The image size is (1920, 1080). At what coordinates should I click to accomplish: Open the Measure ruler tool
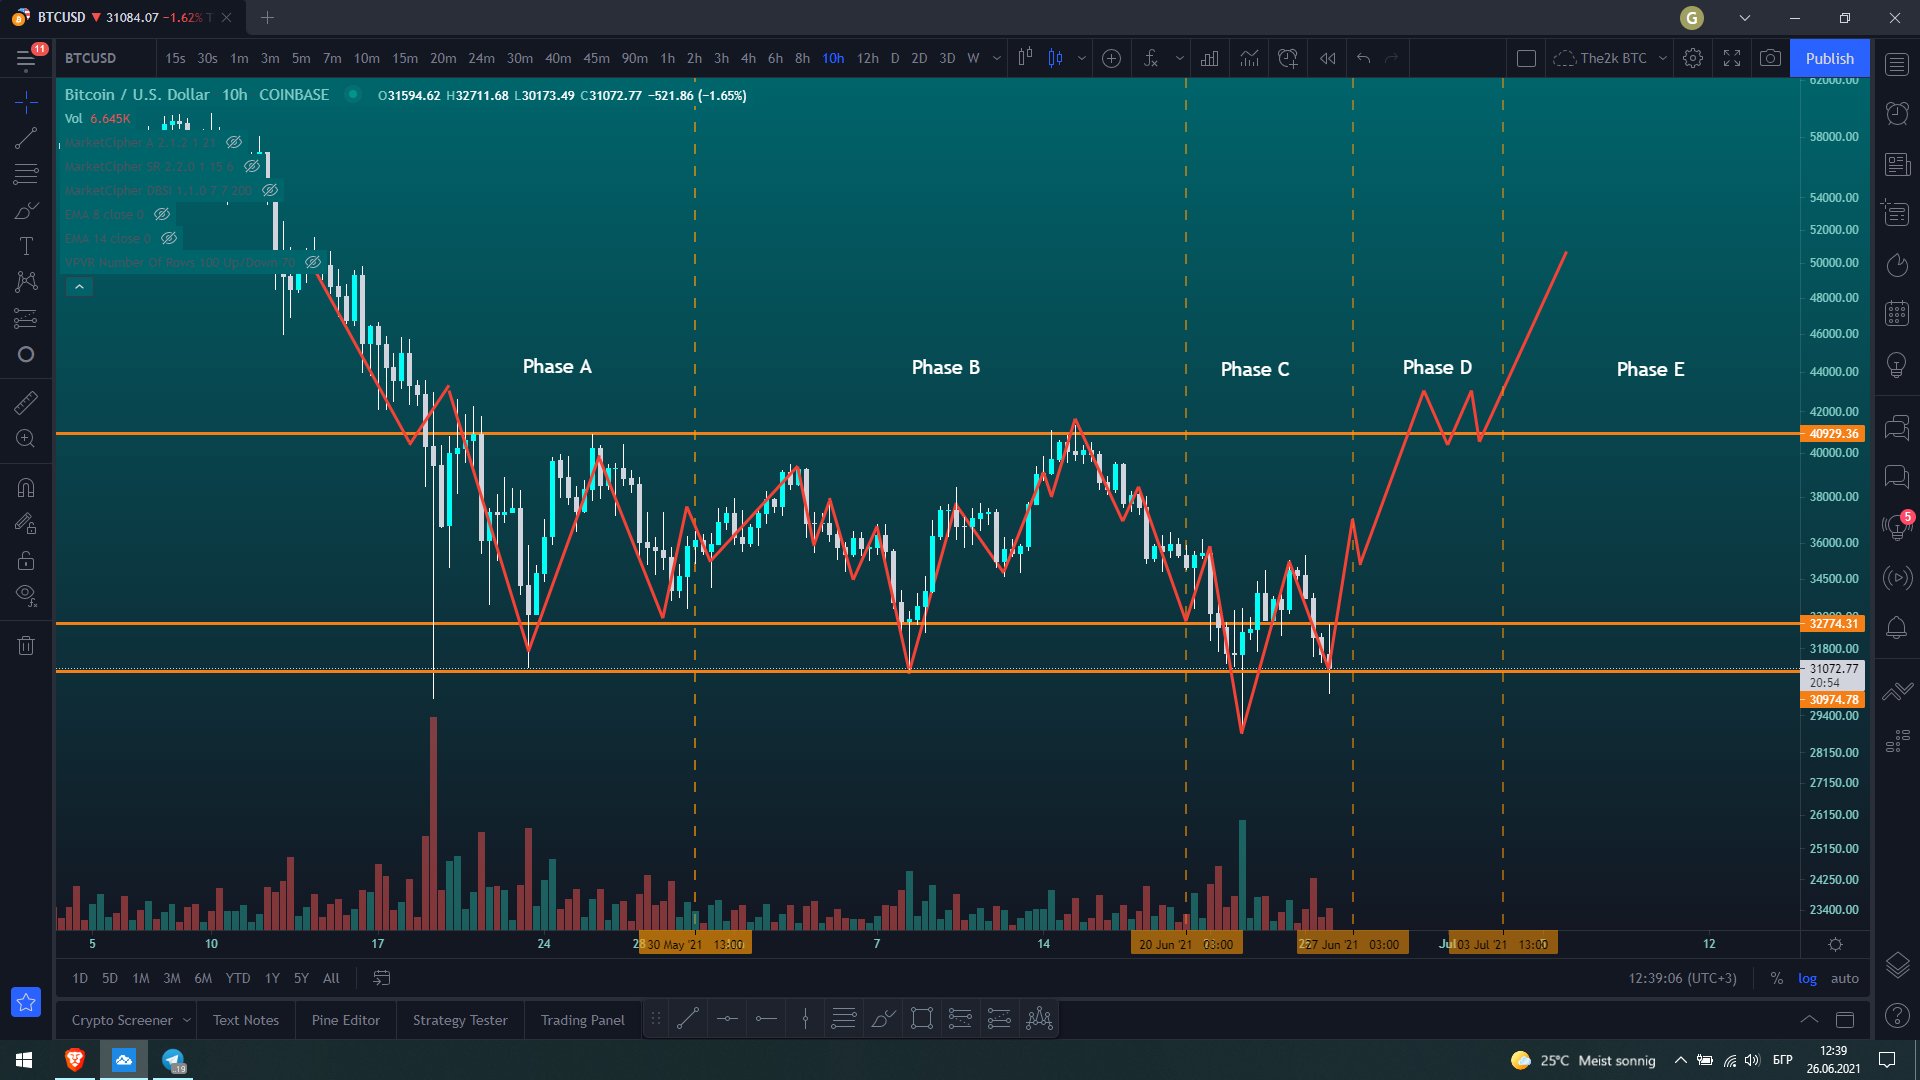coord(26,402)
